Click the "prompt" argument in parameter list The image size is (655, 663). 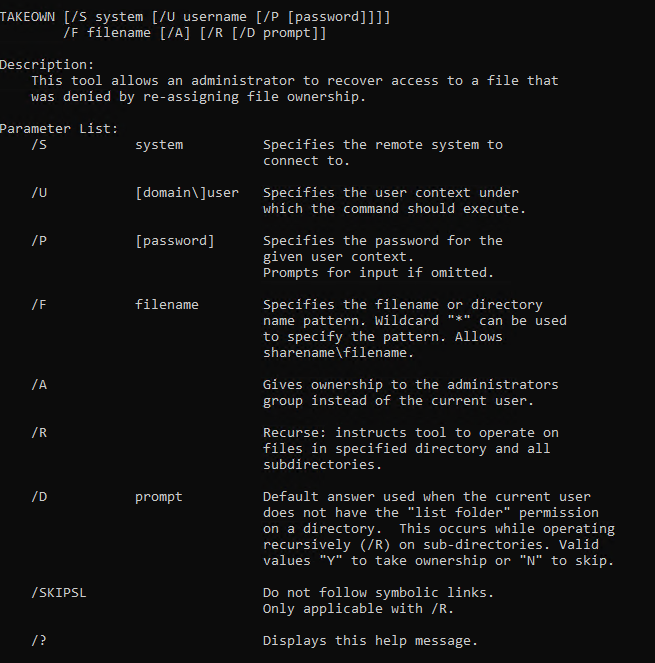pyautogui.click(x=159, y=497)
